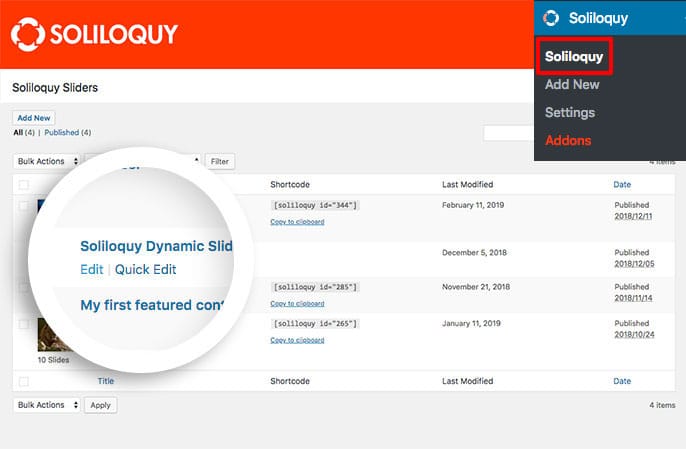Screen dimensions: 686x449
Task: Open the bottom Bulk Actions dropdown
Action: (x=47, y=405)
